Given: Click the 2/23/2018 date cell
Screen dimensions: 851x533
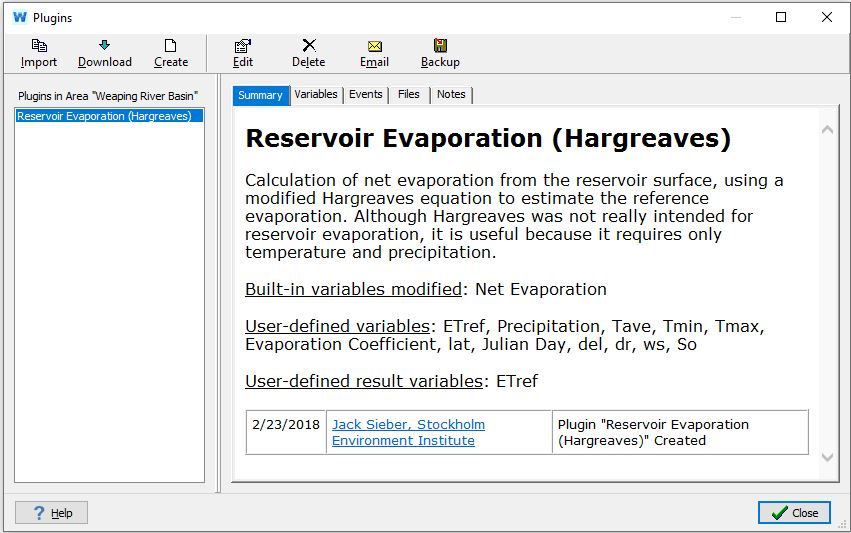Looking at the screenshot, I should 286,432.
